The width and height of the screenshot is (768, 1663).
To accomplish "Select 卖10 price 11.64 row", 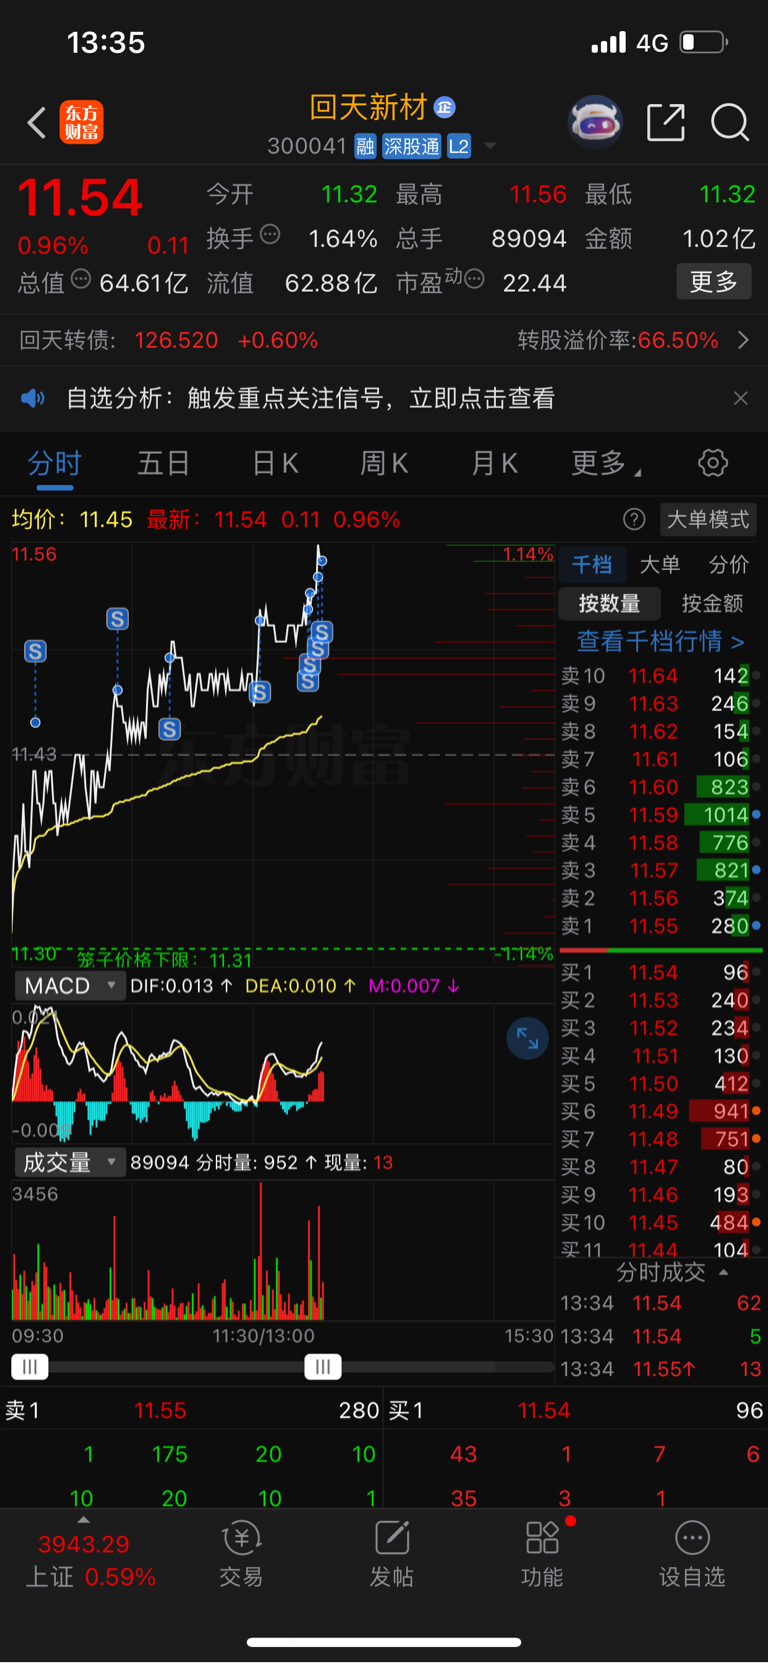I will pyautogui.click(x=659, y=676).
